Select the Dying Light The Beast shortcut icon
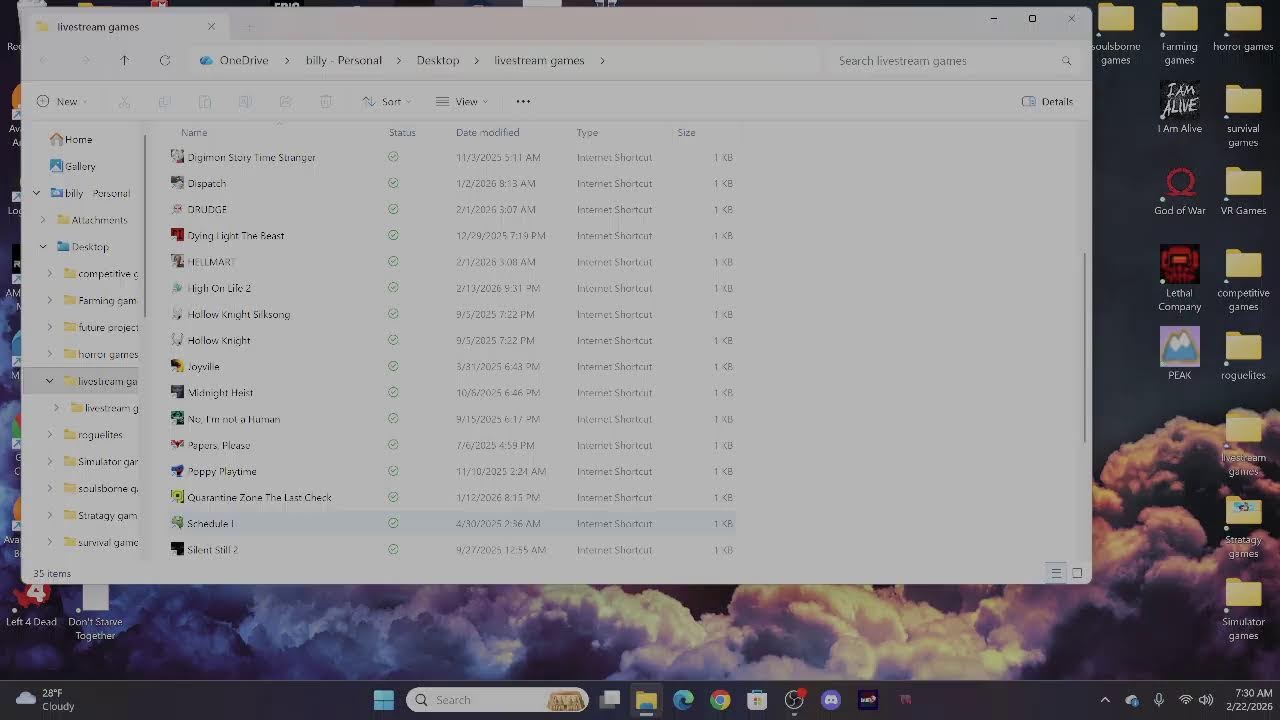1280x720 pixels. pyautogui.click(x=177, y=235)
